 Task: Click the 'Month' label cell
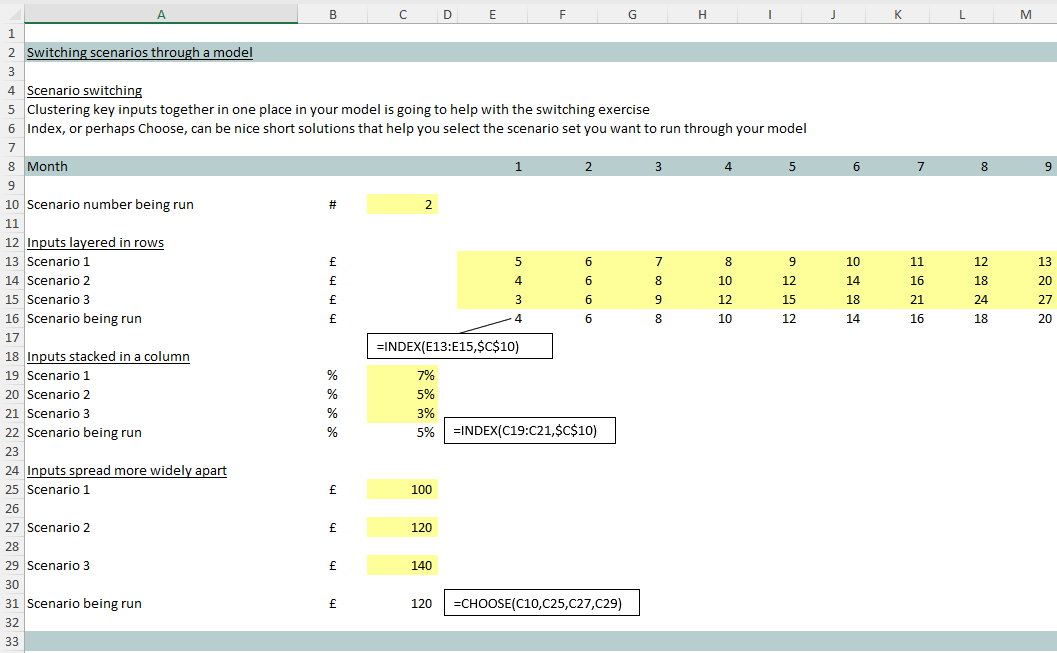48,167
